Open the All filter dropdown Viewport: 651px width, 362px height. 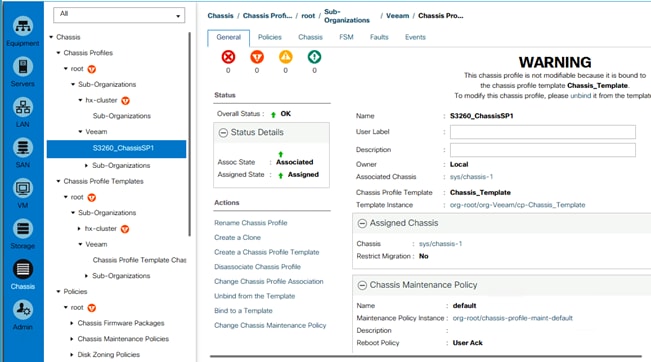coord(119,15)
